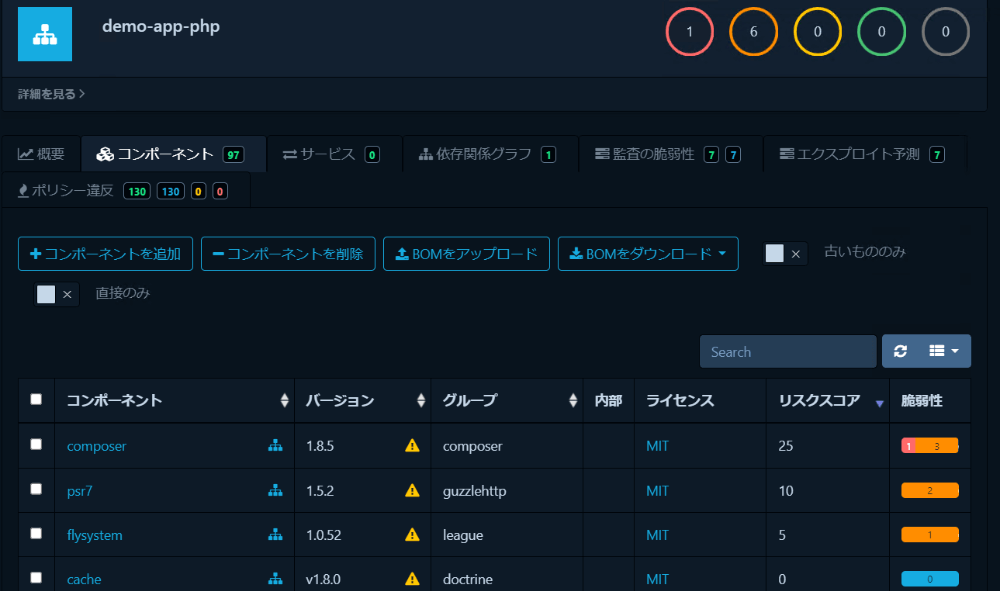The image size is (1000, 591).
Task: Open the composer component link
Action: (96, 446)
